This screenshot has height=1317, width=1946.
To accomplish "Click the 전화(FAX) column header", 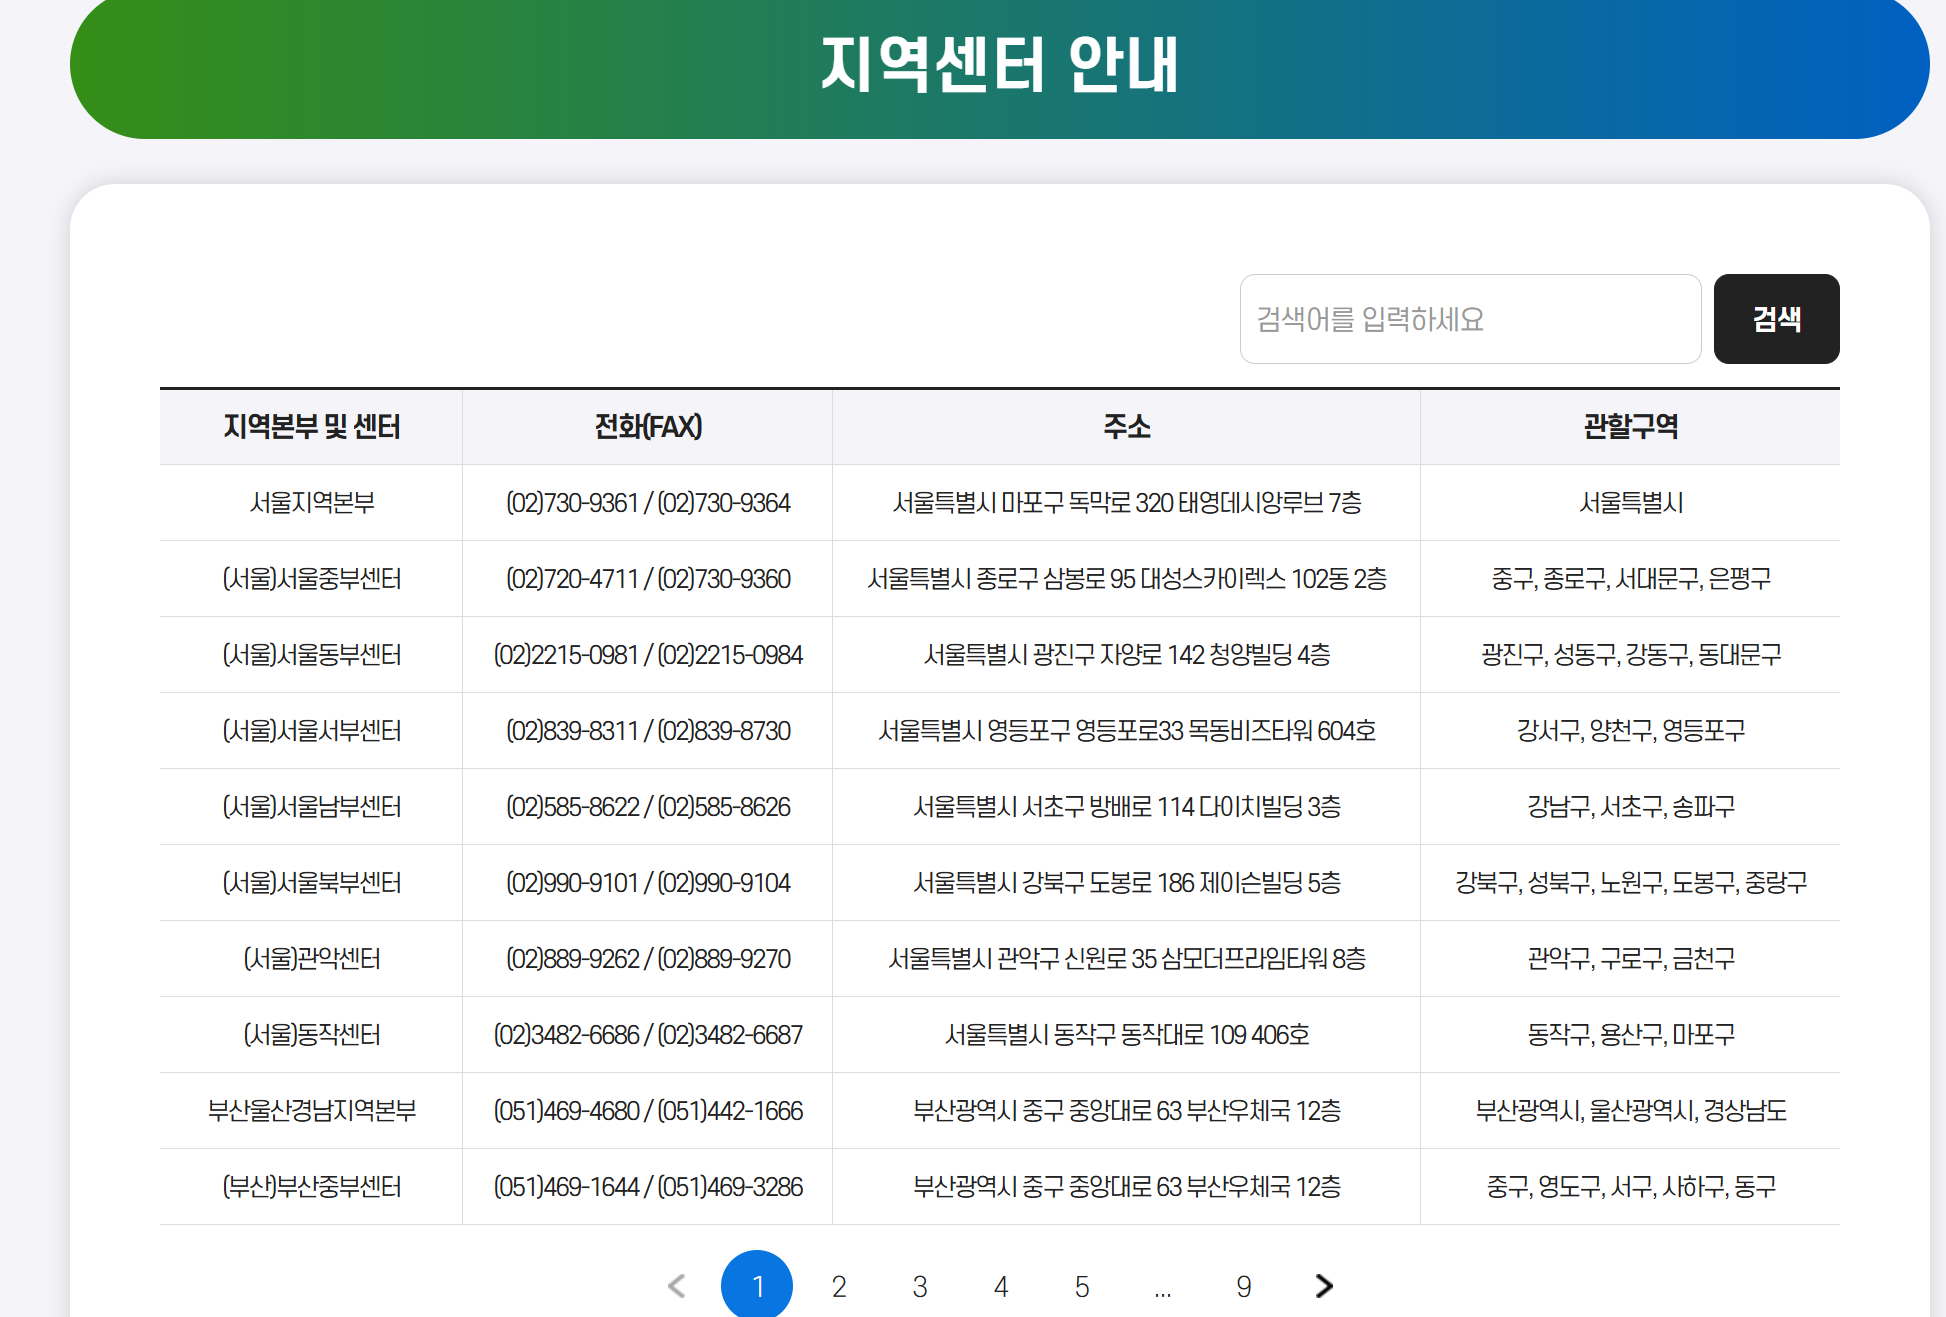I will coord(648,427).
